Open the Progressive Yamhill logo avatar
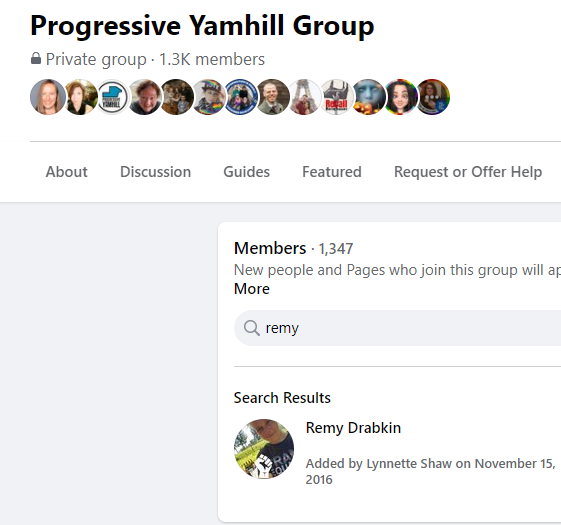 112,97
